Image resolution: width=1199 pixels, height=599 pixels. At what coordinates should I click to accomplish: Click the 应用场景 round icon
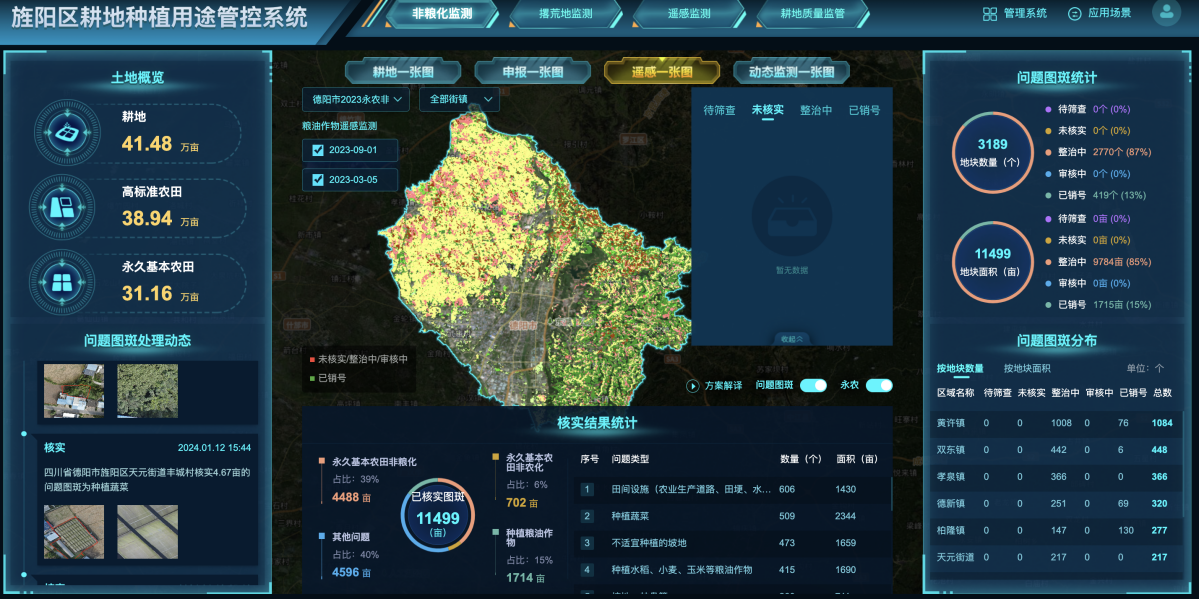[1075, 14]
